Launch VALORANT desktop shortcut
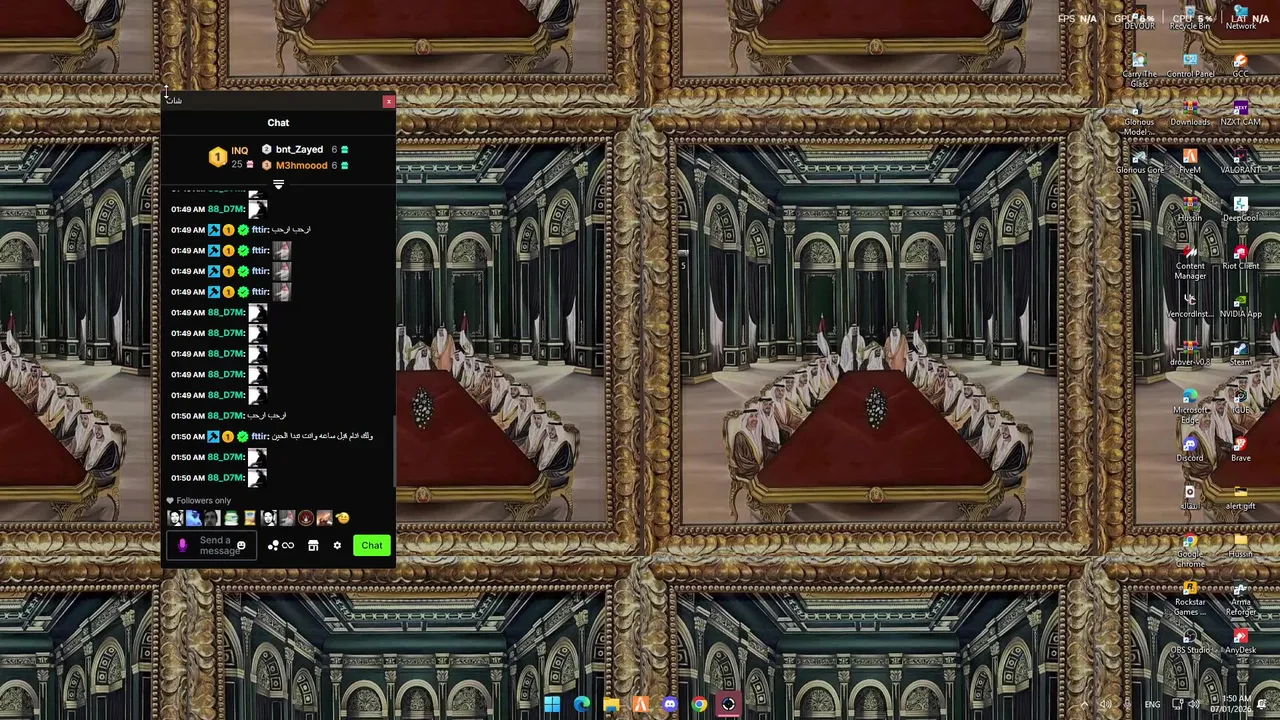This screenshot has height=720, width=1280. tap(1240, 162)
